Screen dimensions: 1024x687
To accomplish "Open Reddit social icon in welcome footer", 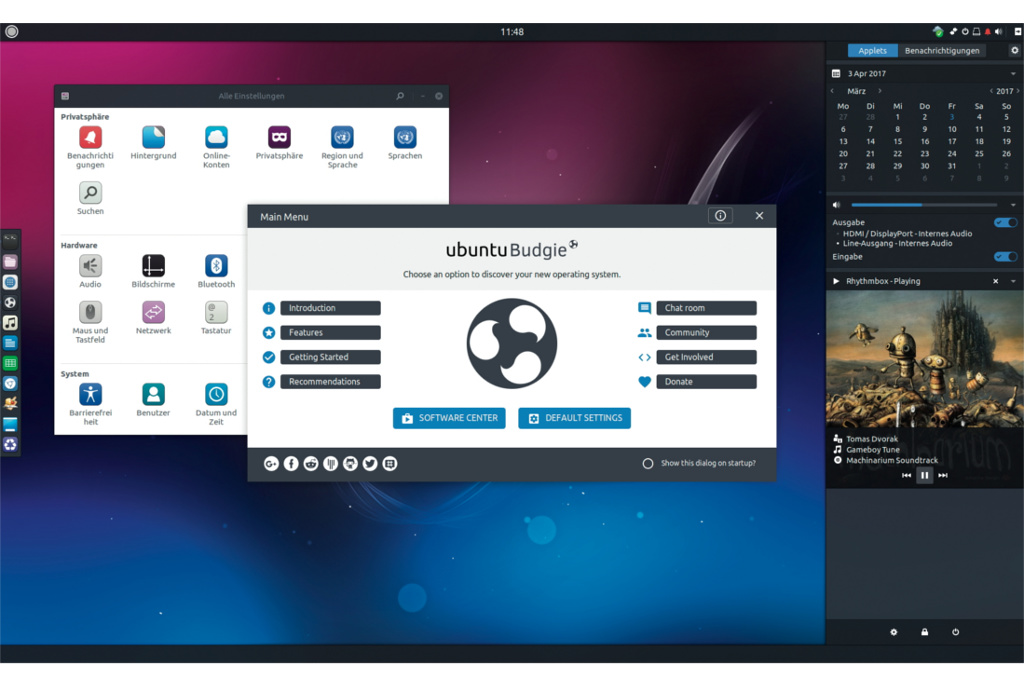I will 311,464.
